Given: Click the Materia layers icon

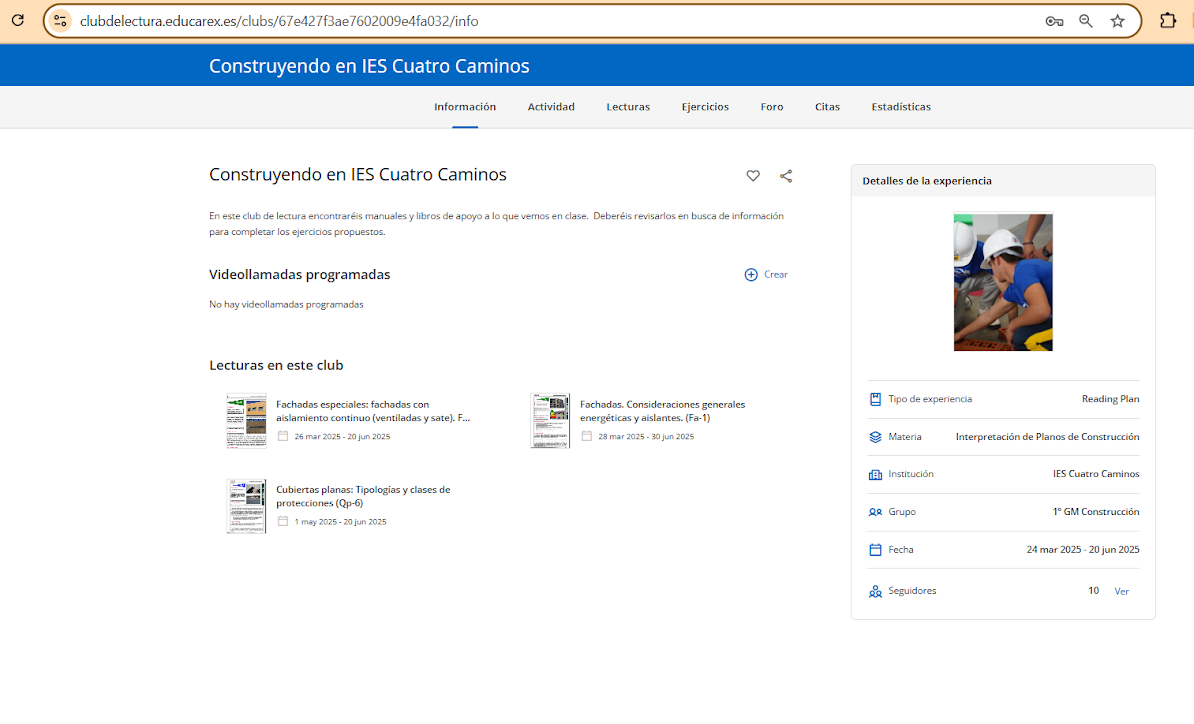Looking at the screenshot, I should tap(875, 437).
